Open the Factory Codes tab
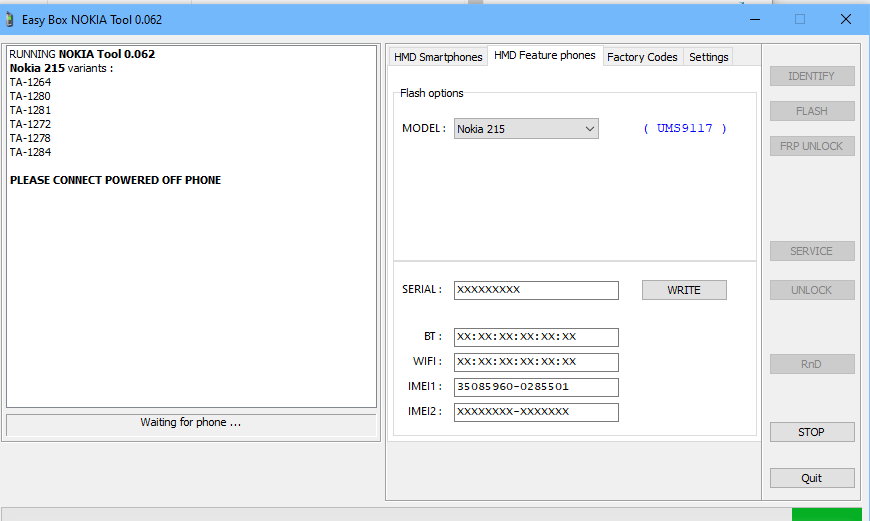Image resolution: width=870 pixels, height=521 pixels. click(643, 57)
